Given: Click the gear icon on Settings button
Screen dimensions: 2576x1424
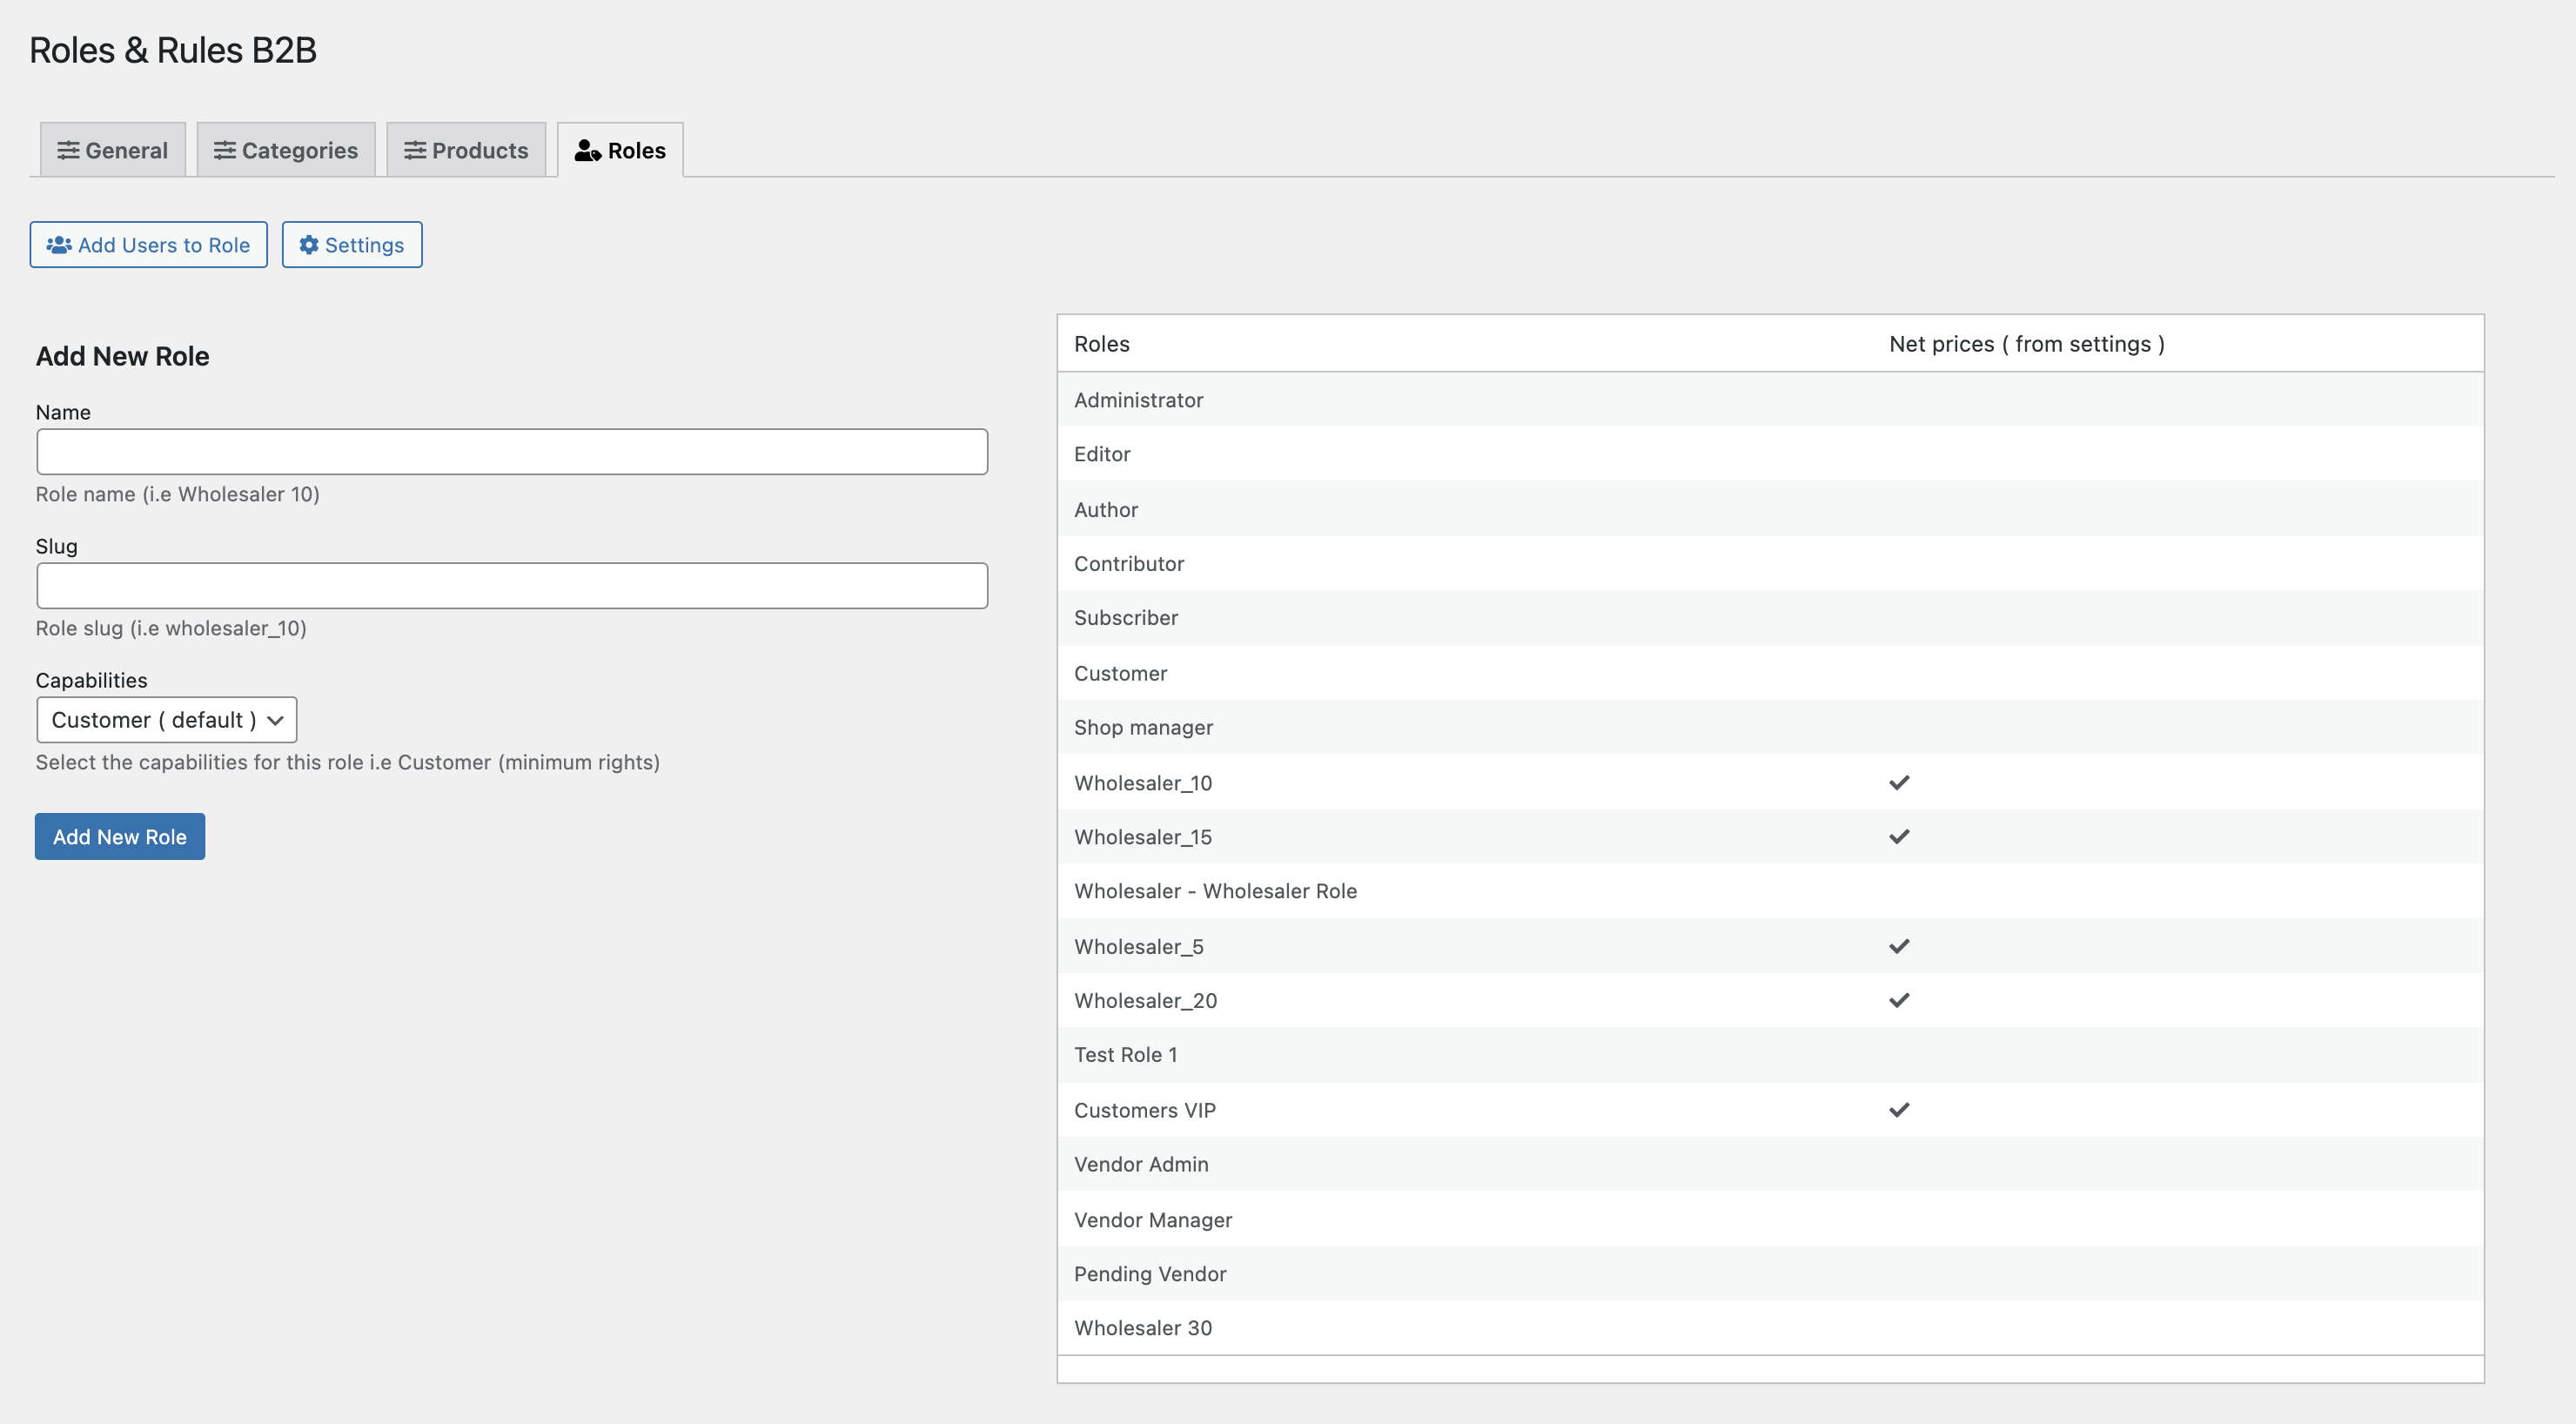Looking at the screenshot, I should [x=309, y=245].
